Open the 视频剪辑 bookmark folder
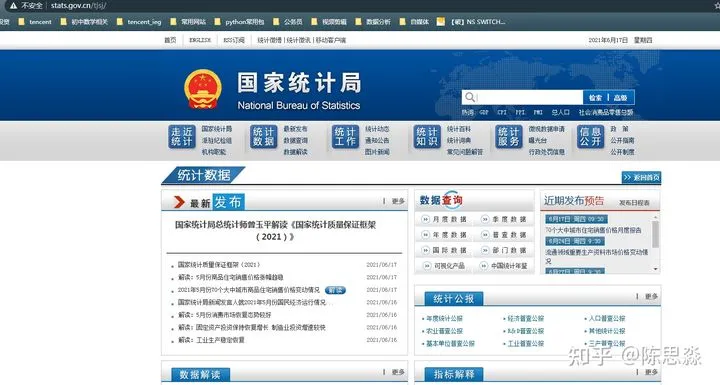720x385 pixels. [328, 22]
